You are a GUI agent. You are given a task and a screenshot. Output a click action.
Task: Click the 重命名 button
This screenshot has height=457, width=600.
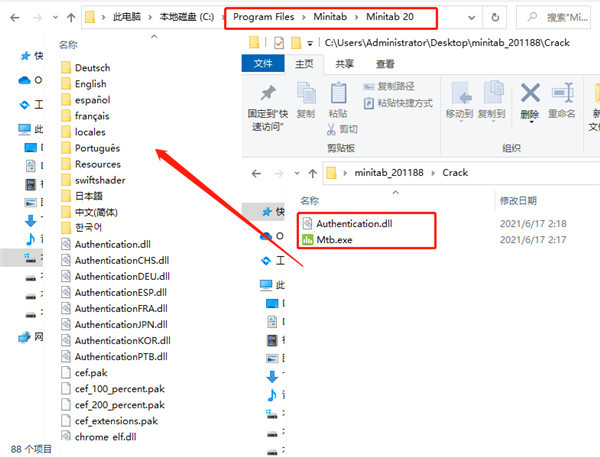(x=562, y=100)
